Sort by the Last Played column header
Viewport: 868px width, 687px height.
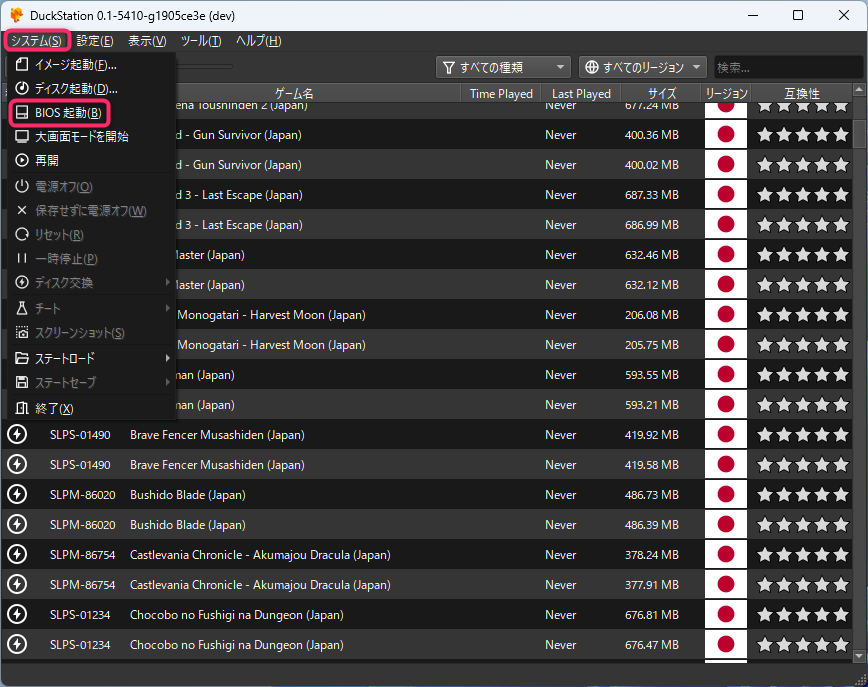(x=581, y=94)
